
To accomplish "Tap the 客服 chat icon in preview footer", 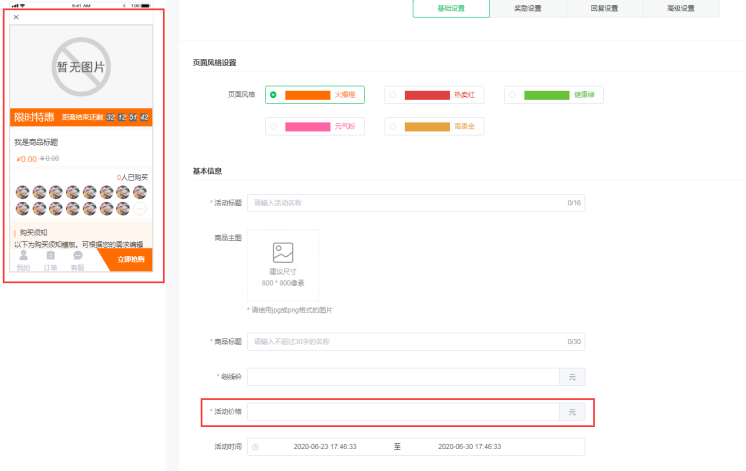I will point(78,255).
